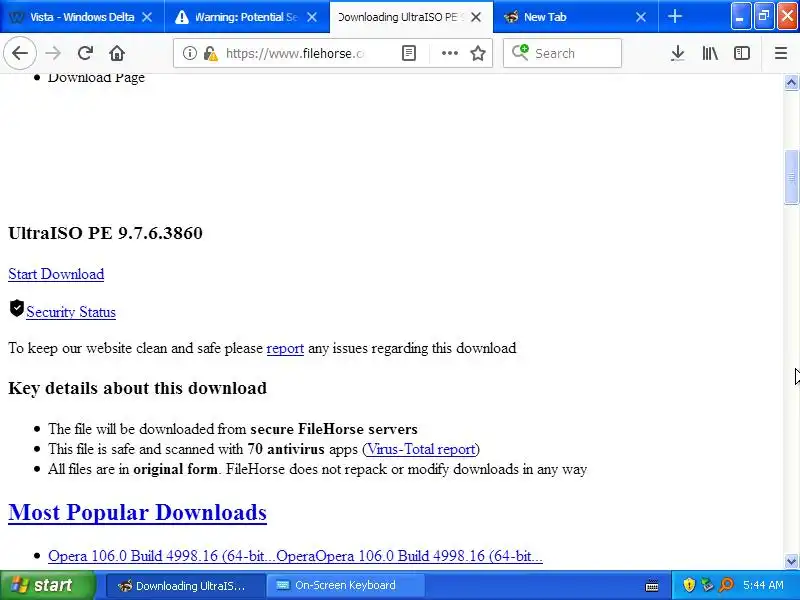Open Opera 106.0 Build 4998.16 link
The height and width of the screenshot is (600, 800).
(x=295, y=556)
